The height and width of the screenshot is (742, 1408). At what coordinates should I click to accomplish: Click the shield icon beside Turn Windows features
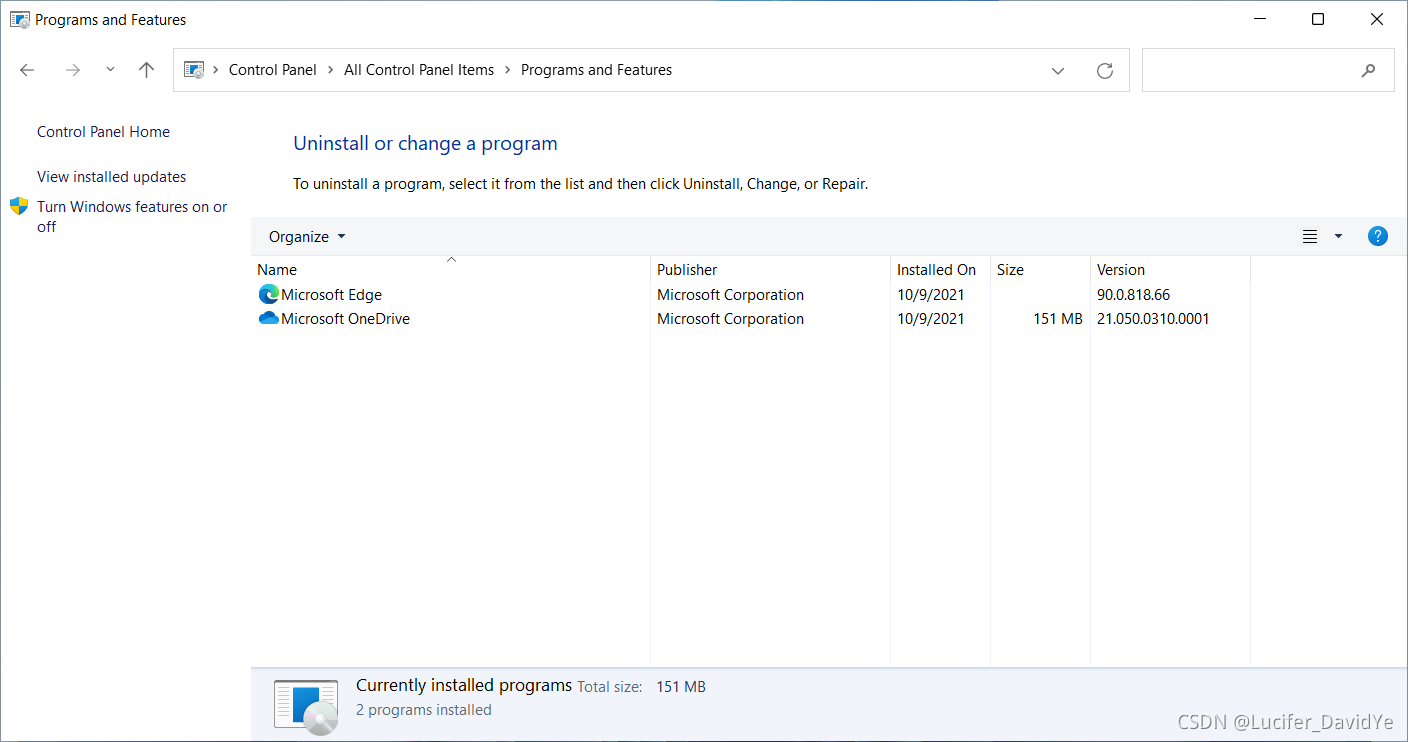[18, 206]
